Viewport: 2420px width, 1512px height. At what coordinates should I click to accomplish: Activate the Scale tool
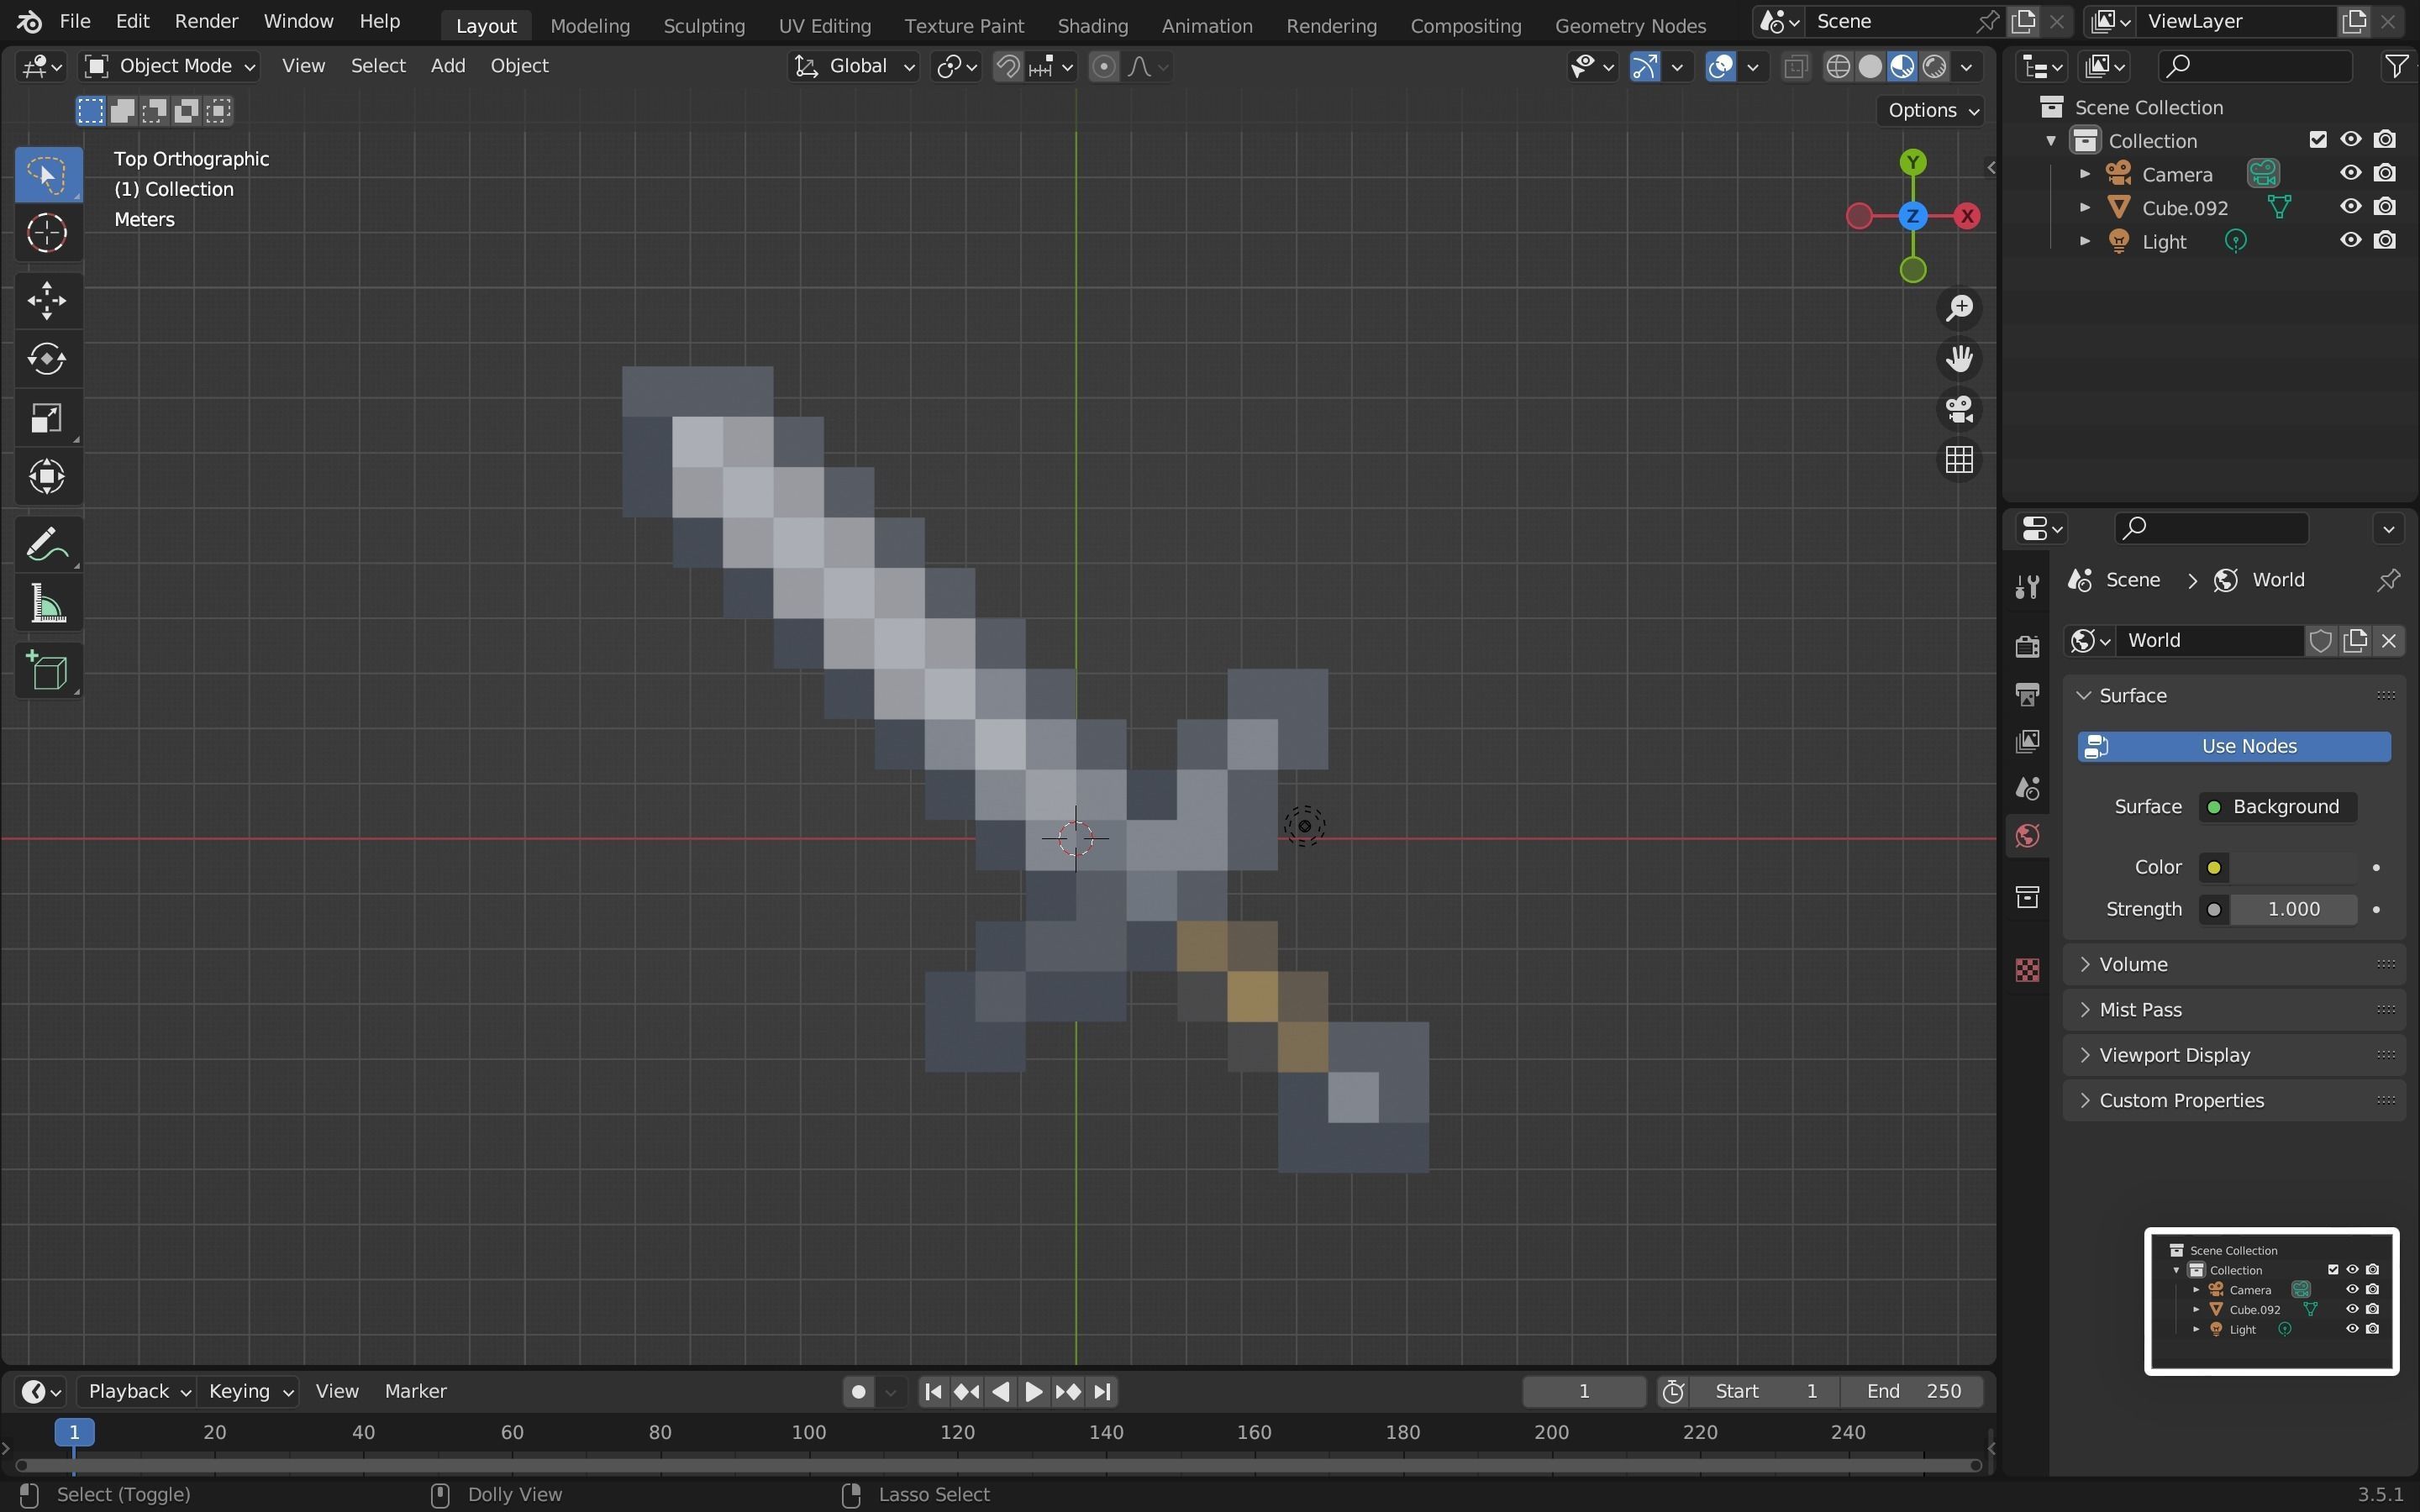[x=47, y=418]
